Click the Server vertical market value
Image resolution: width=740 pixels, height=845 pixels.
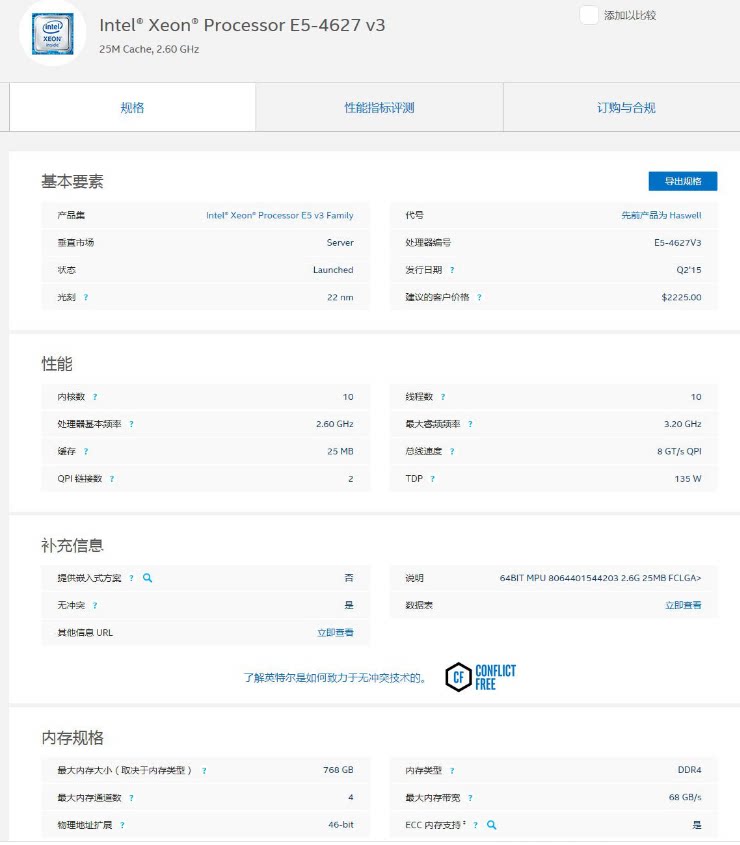pyautogui.click(x=340, y=243)
